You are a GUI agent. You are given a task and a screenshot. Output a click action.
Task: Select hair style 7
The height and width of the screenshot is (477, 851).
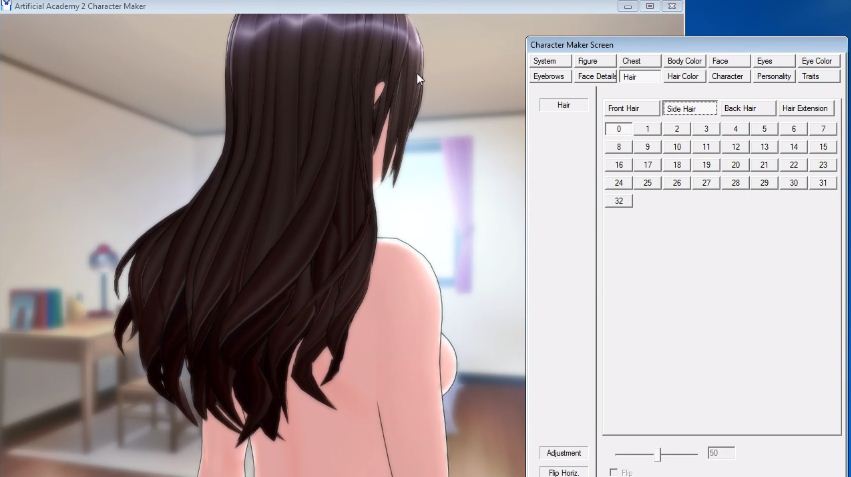point(823,129)
